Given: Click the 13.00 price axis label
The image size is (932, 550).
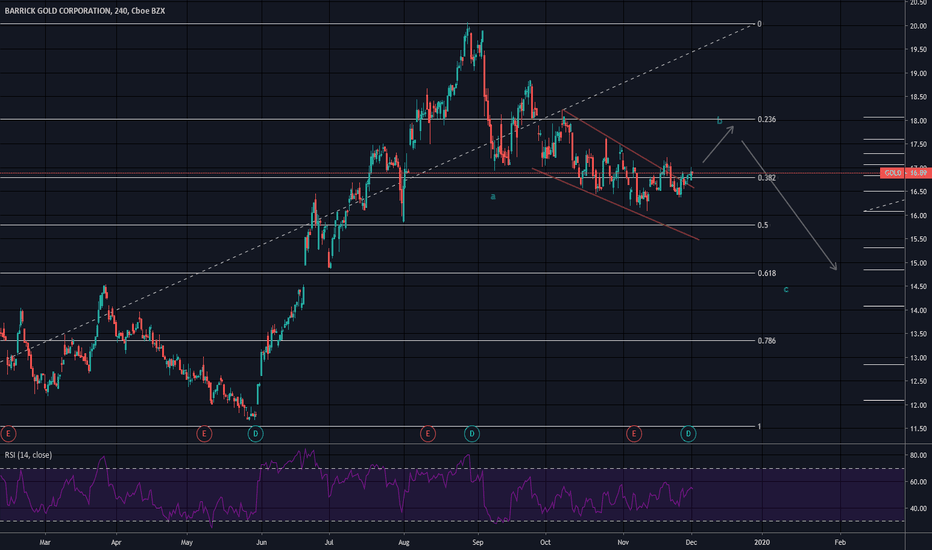Looking at the screenshot, I should pyautogui.click(x=918, y=358).
